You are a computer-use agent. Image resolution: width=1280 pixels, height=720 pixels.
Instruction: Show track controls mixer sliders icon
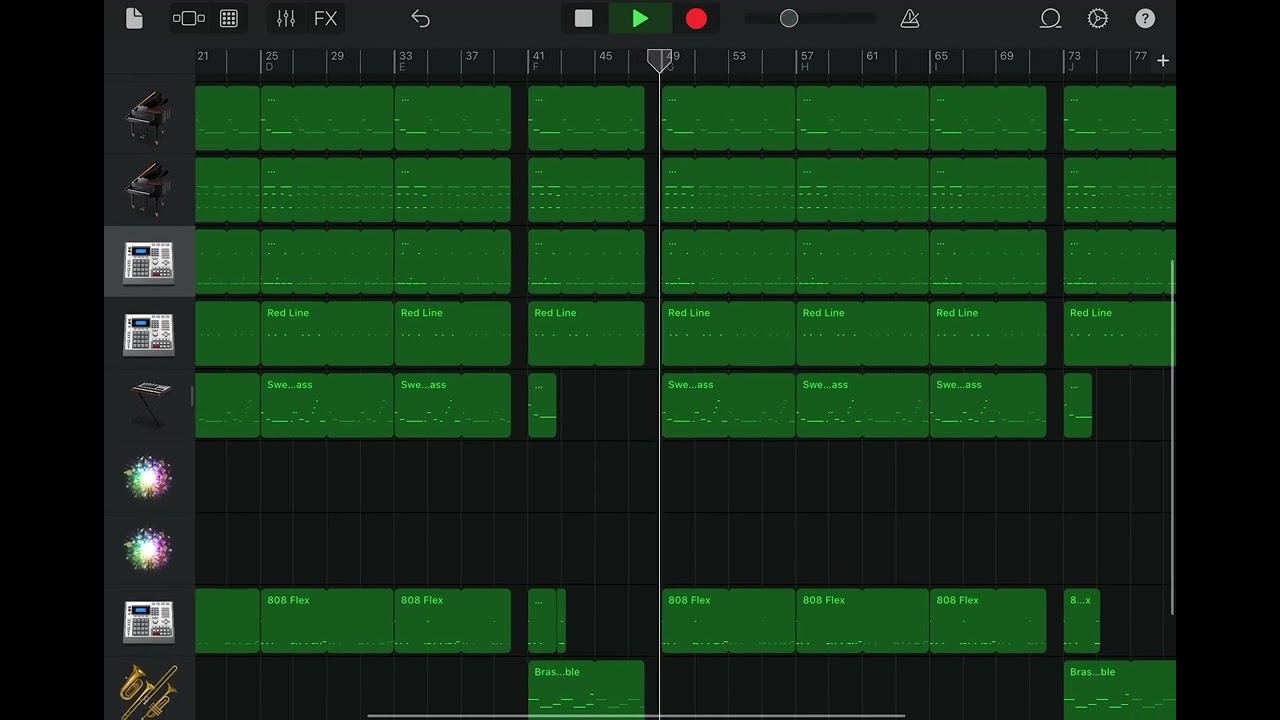pos(286,19)
